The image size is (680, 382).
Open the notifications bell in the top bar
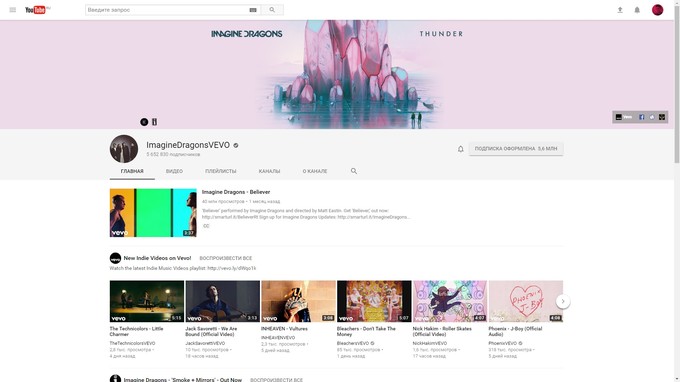pyautogui.click(x=637, y=10)
